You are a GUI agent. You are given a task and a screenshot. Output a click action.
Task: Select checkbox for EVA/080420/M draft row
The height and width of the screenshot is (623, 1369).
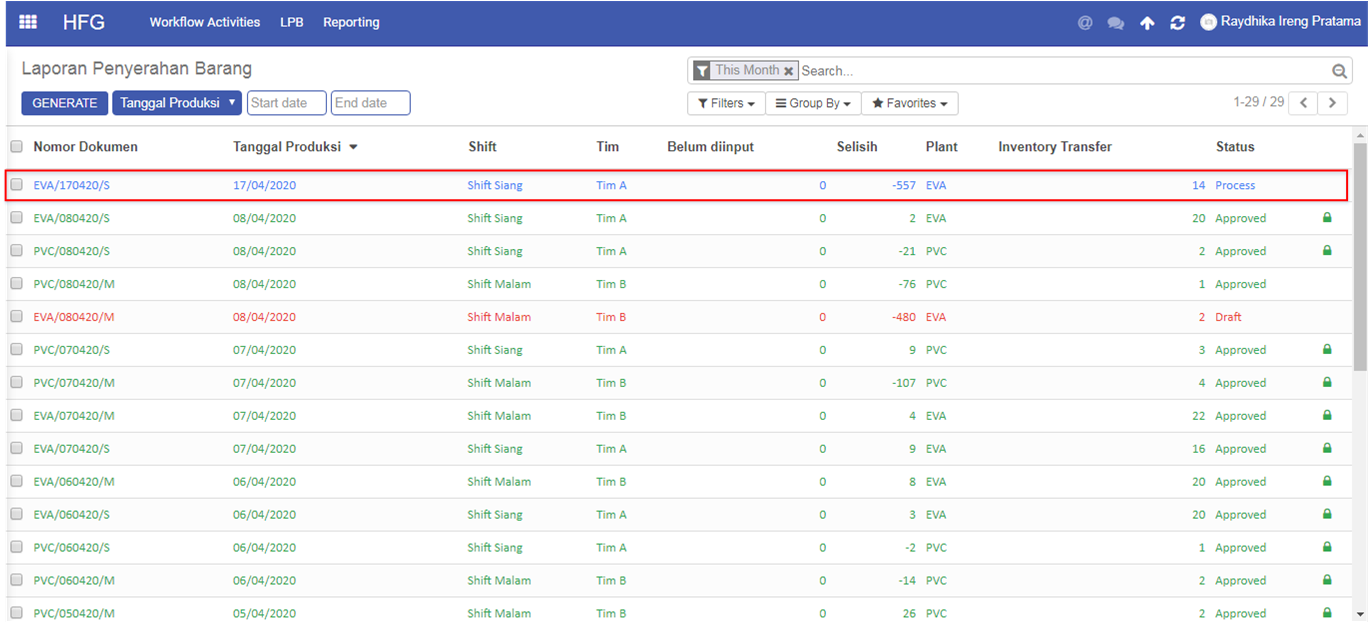click(x=17, y=317)
